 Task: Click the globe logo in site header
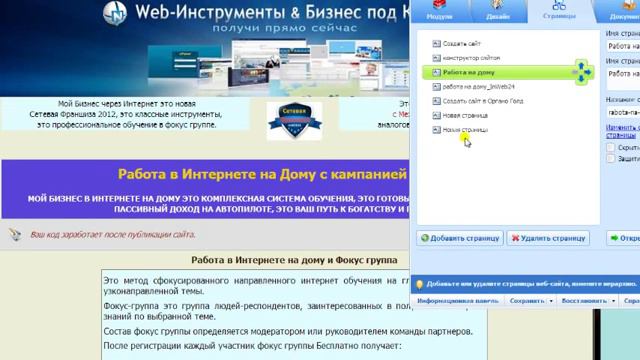(115, 13)
